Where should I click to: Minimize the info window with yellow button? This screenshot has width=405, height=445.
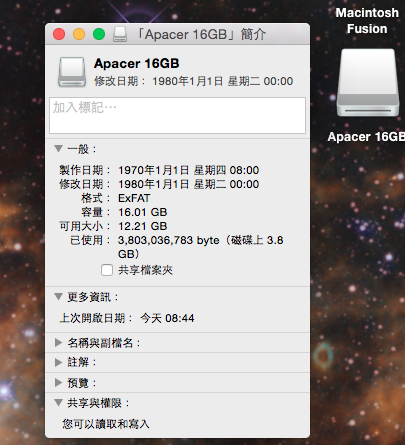click(x=79, y=34)
